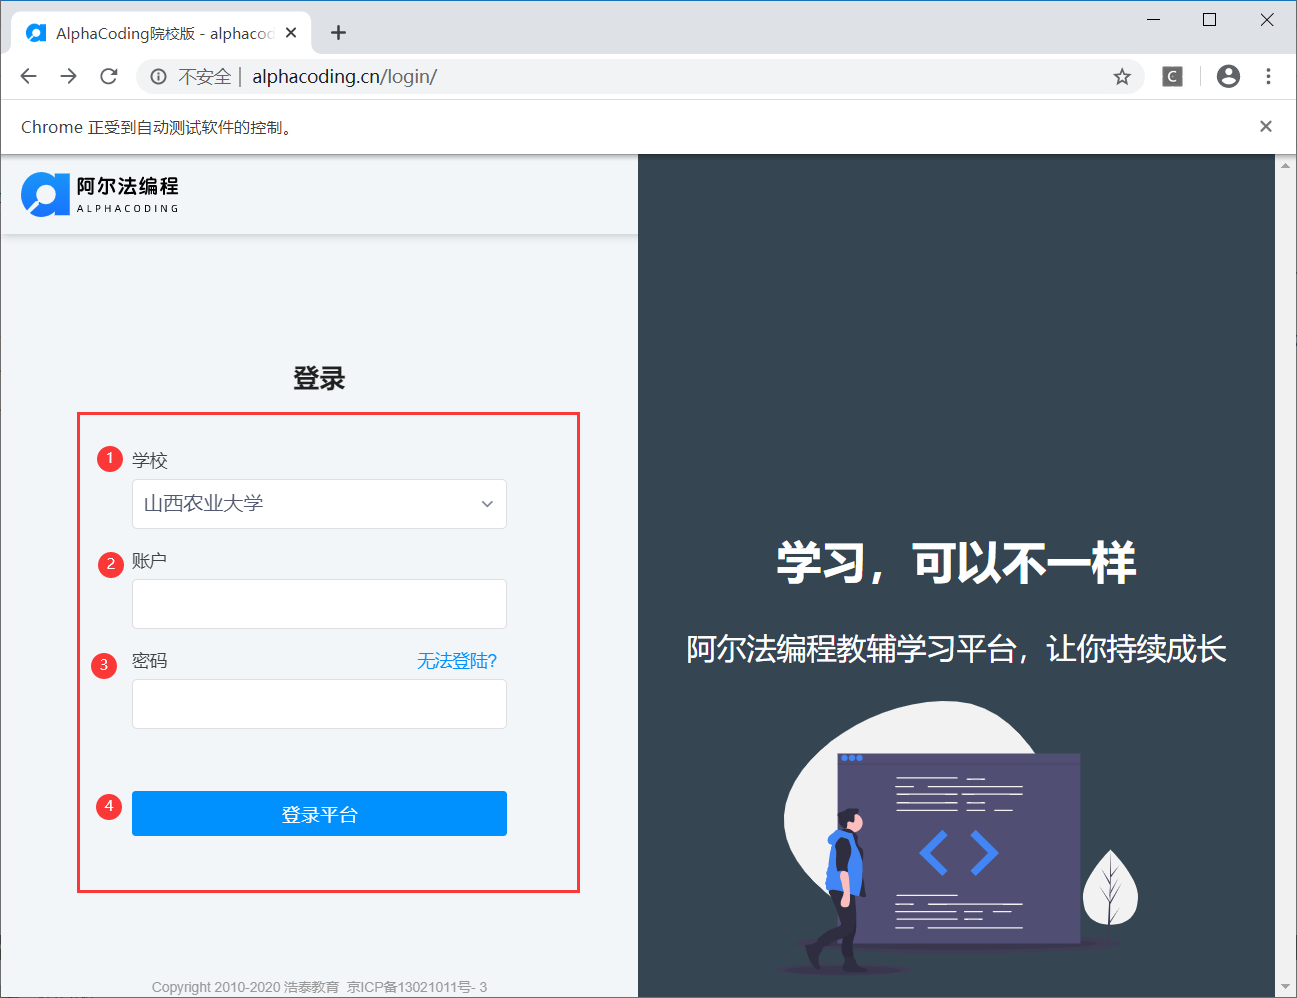Click the 不安全 site info icon
The width and height of the screenshot is (1297, 998).
(158, 76)
